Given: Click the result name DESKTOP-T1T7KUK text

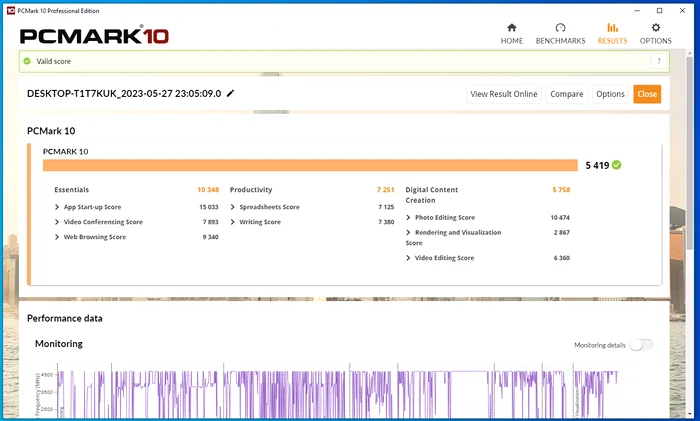Looking at the screenshot, I should pyautogui.click(x=124, y=93).
